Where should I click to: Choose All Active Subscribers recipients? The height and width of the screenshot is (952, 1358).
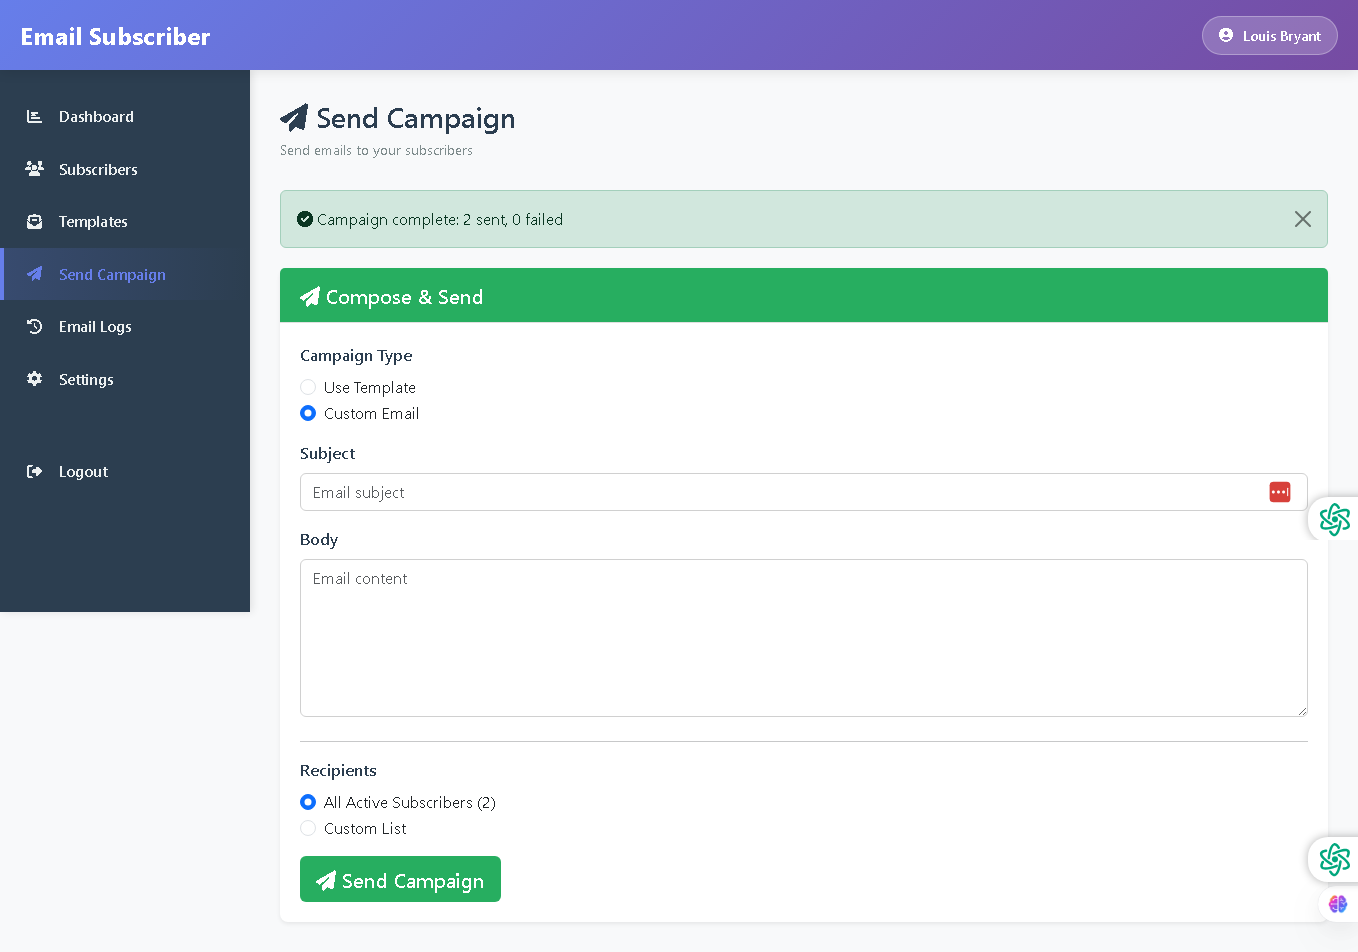point(308,802)
